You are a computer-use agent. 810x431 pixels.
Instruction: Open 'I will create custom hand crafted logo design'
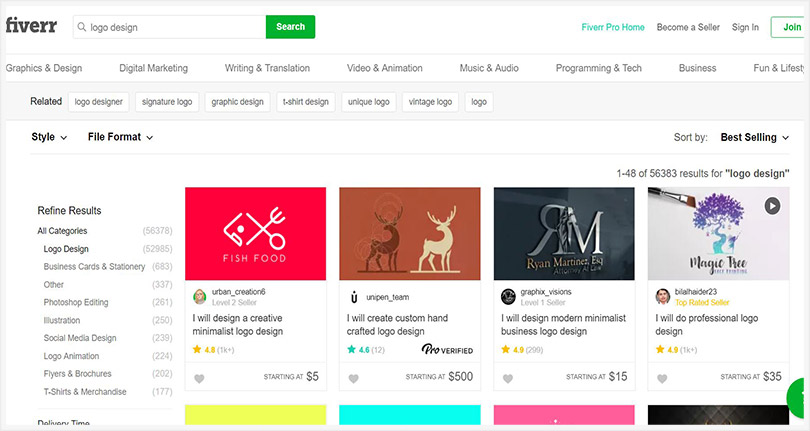[x=397, y=325]
